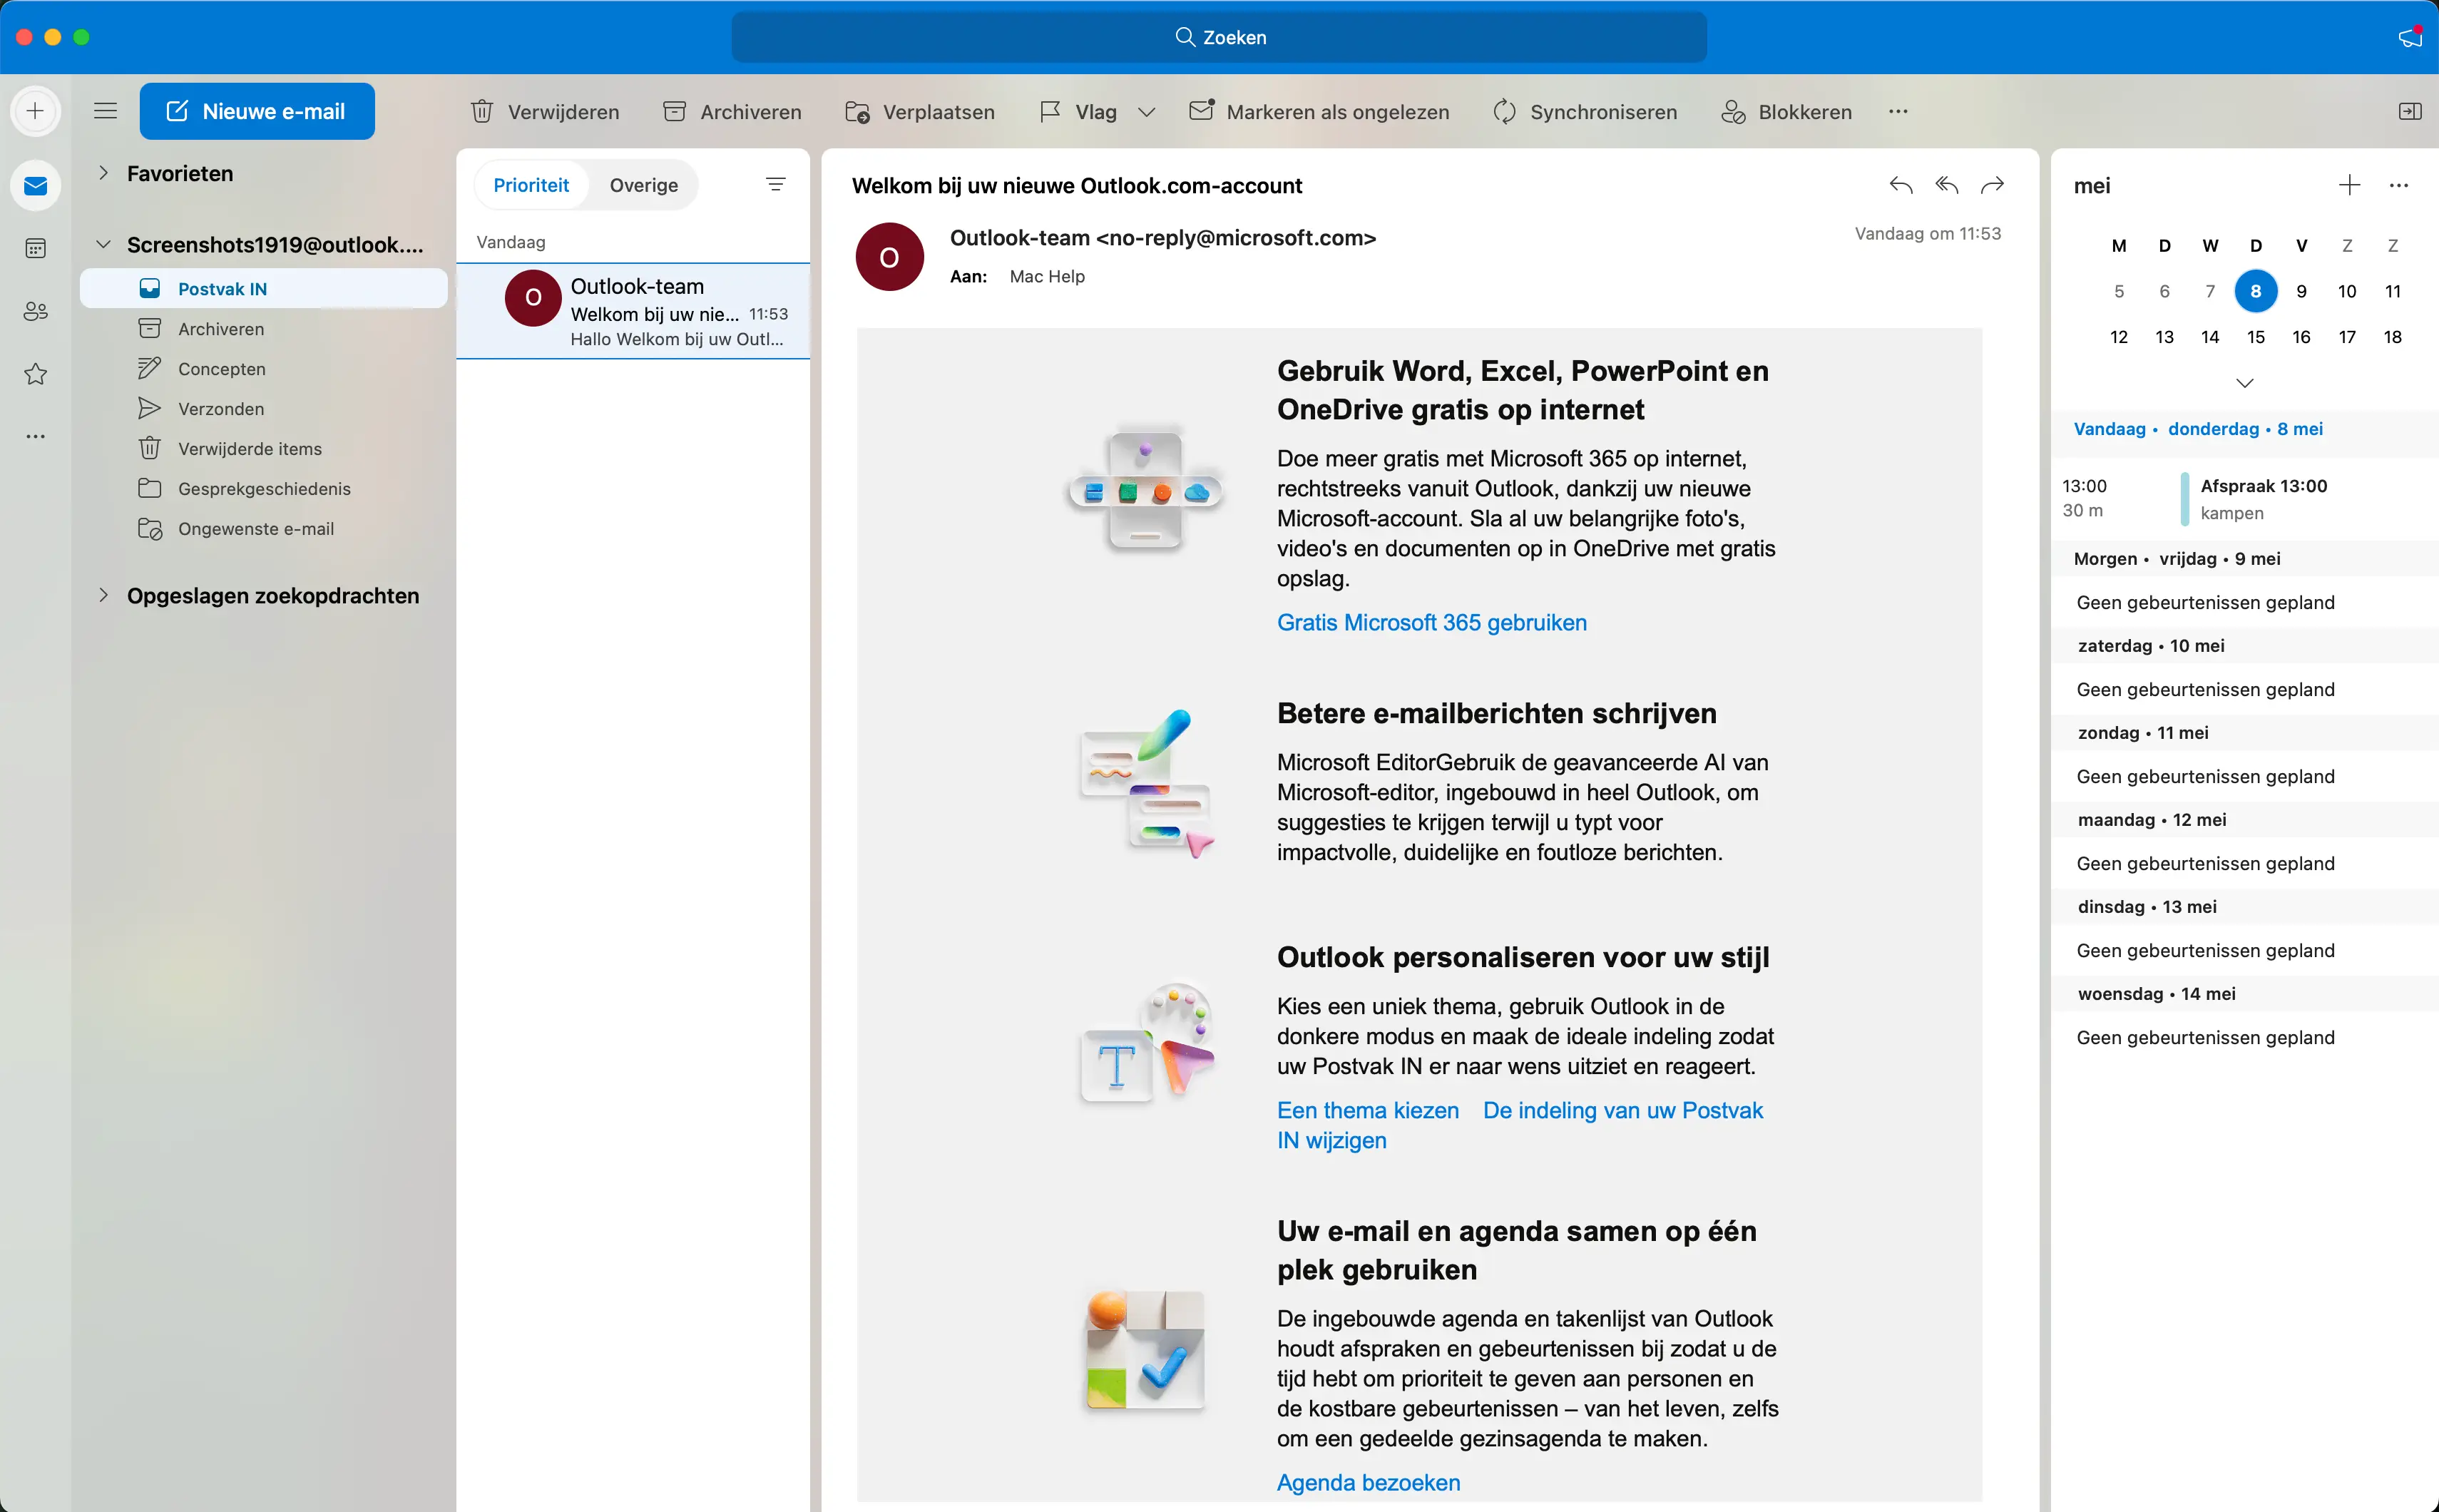The width and height of the screenshot is (2439, 1512).
Task: Open the Gratis Microsoft 365 gebruiken link
Action: point(1431,622)
